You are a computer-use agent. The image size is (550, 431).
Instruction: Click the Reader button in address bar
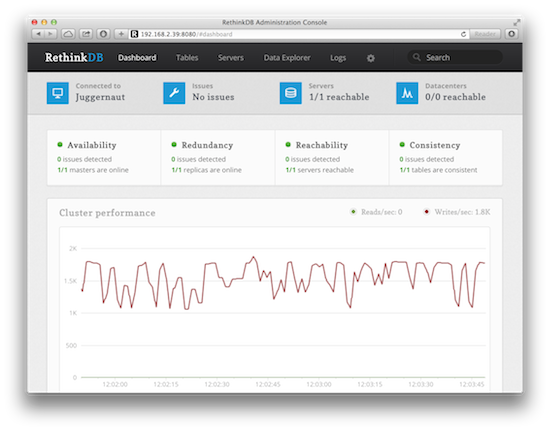coord(485,34)
